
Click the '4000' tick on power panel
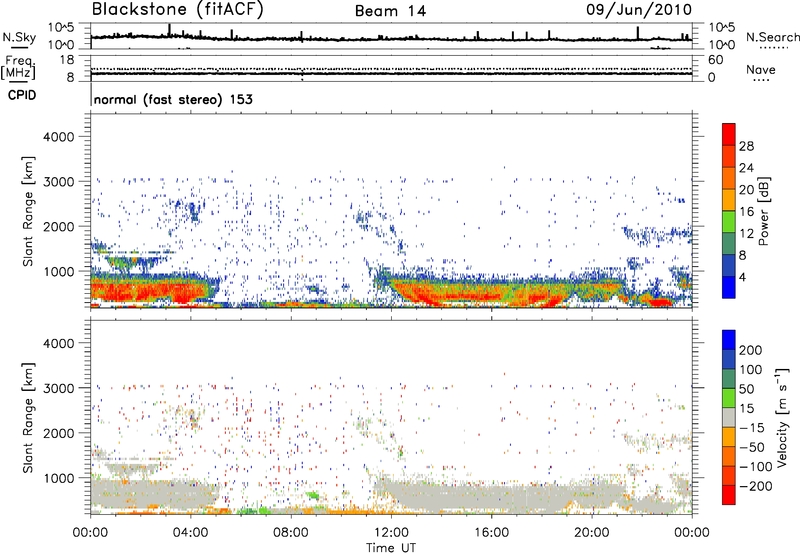pyautogui.click(x=59, y=137)
